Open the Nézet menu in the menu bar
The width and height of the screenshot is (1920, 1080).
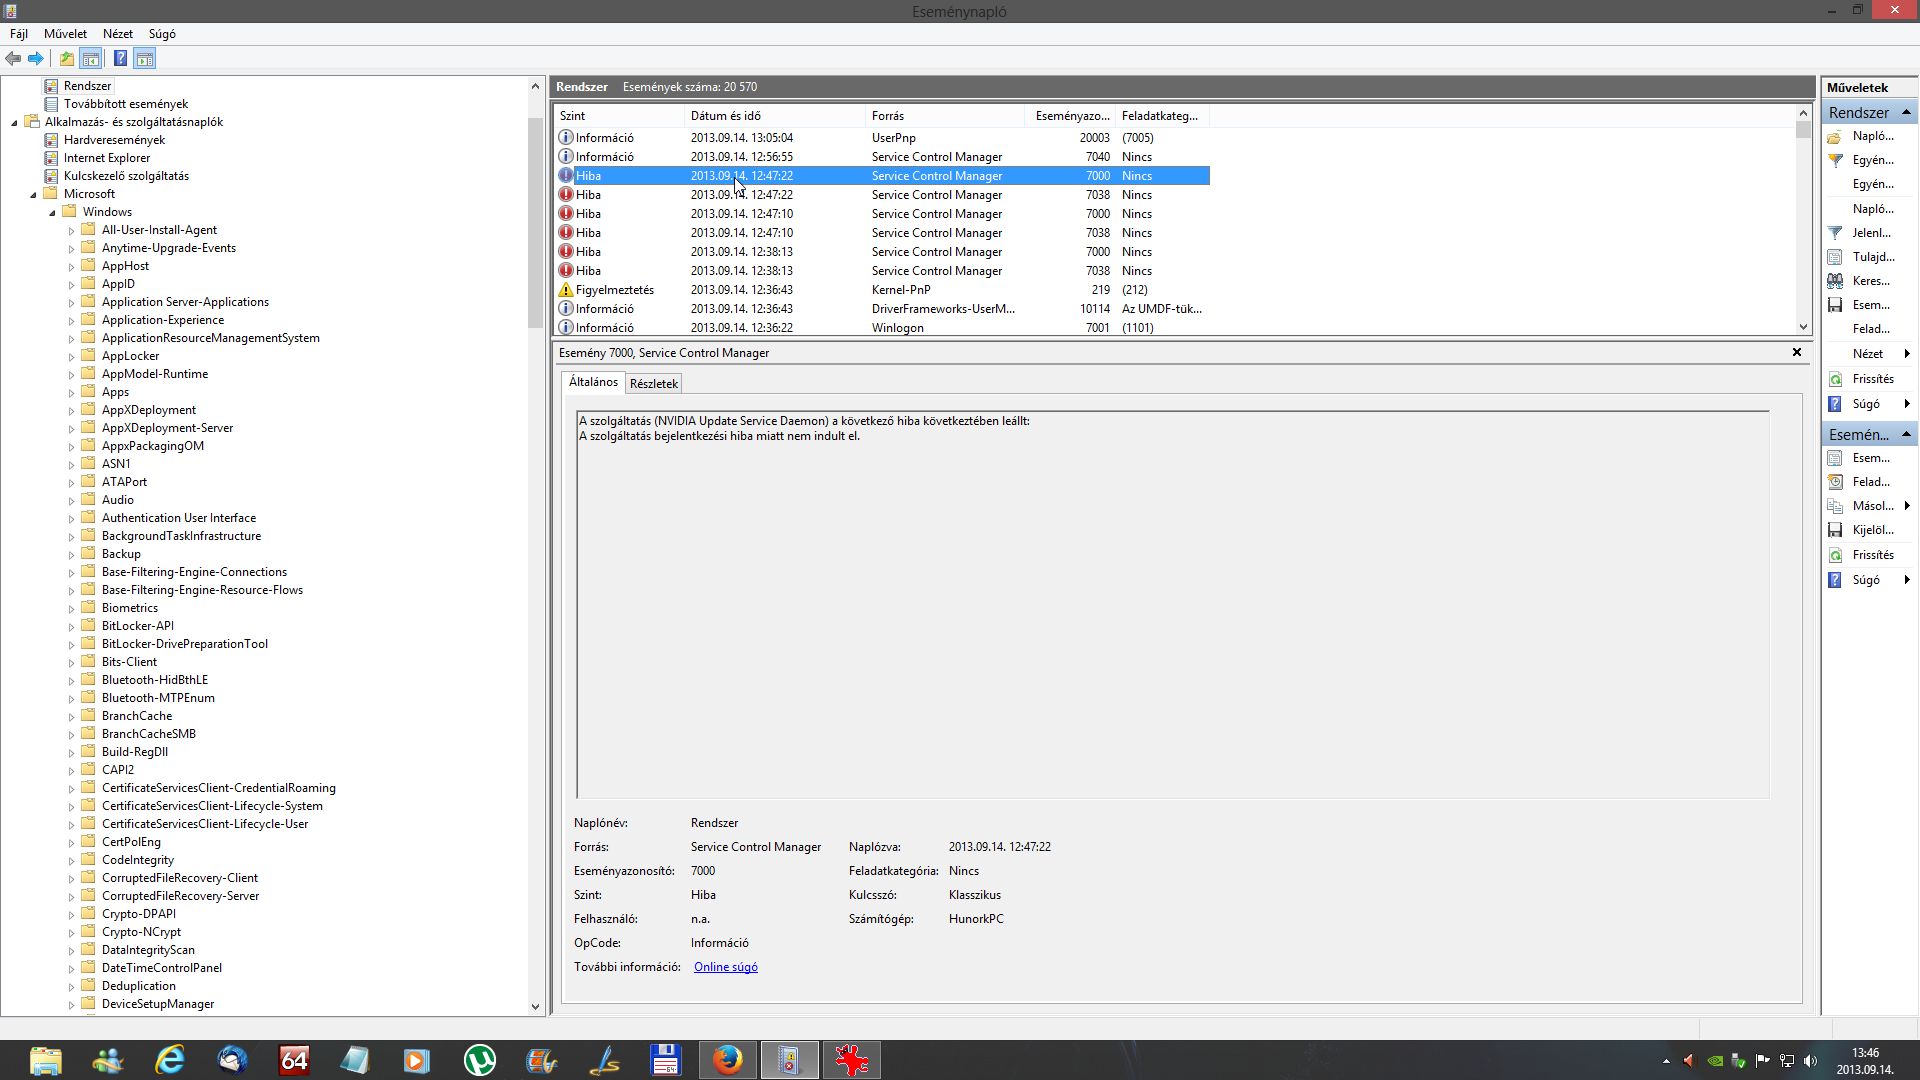click(118, 34)
